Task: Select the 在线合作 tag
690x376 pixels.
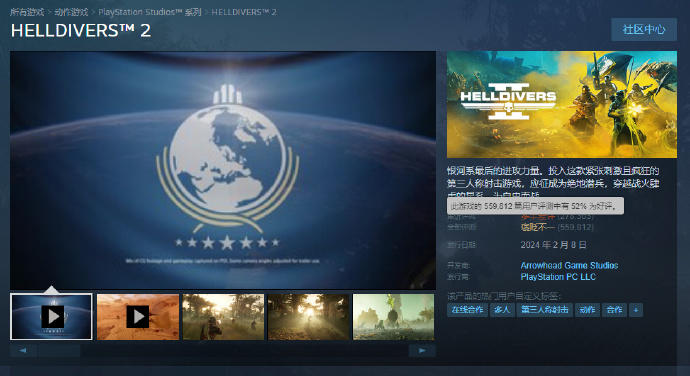Action: [x=467, y=310]
